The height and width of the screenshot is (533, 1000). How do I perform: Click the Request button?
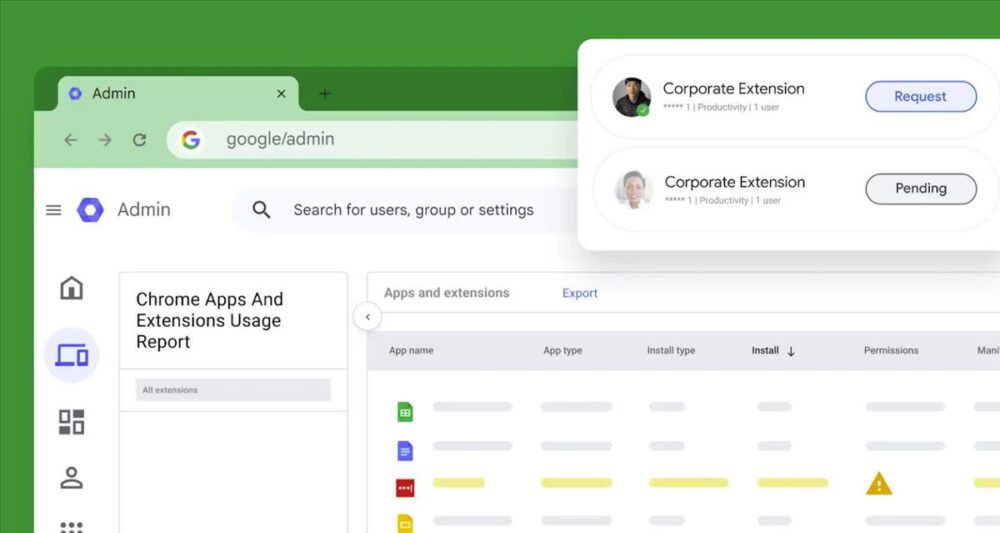coord(921,96)
